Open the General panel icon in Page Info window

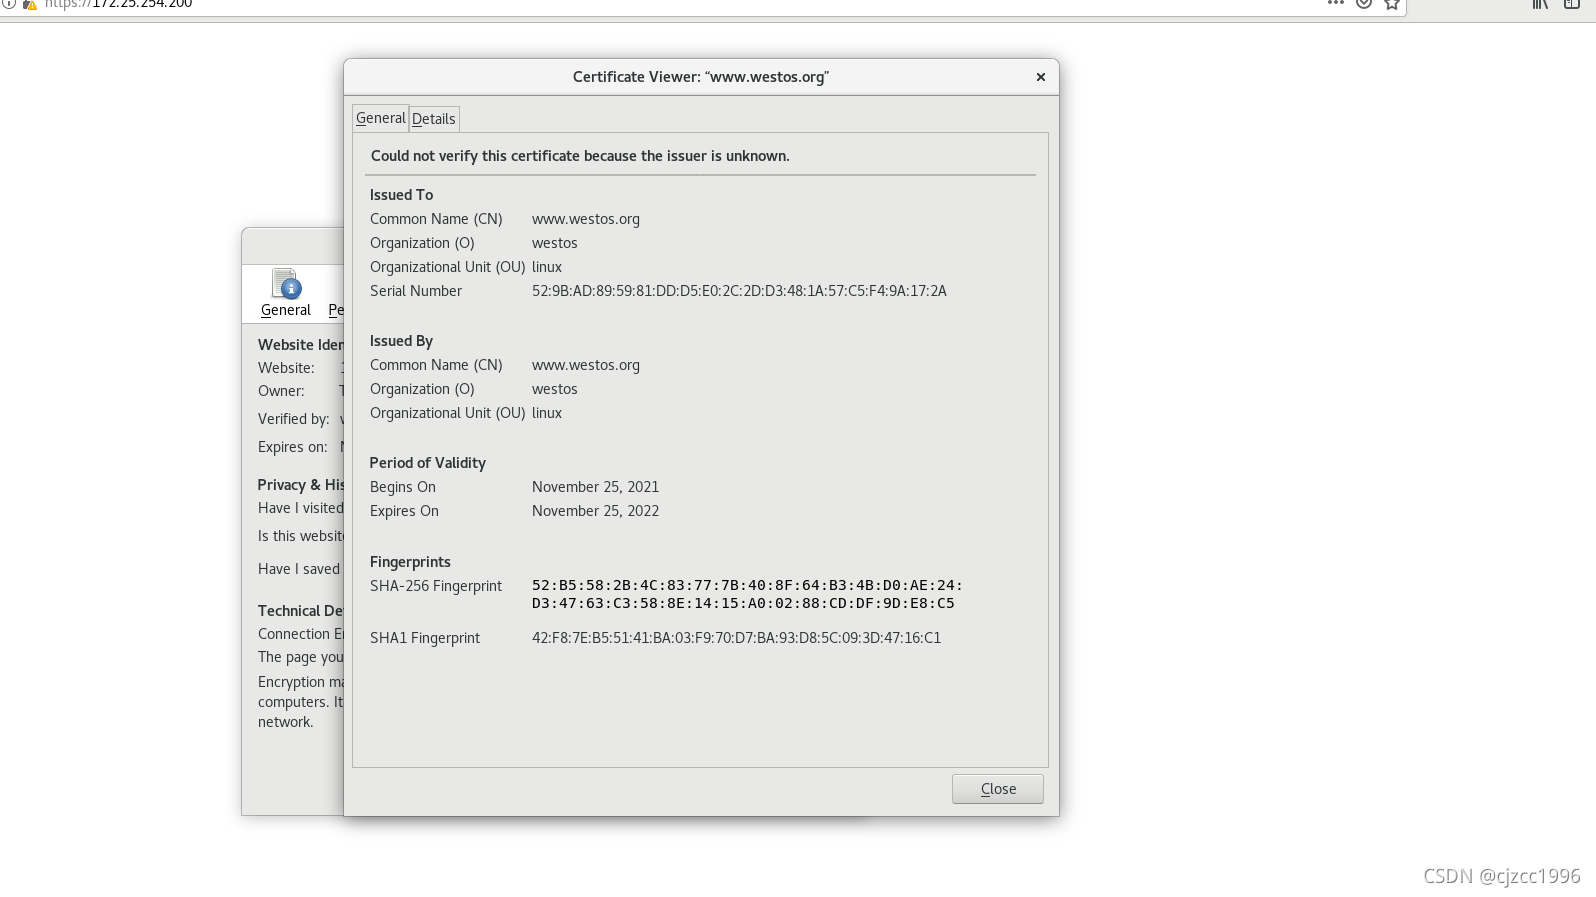pos(286,293)
